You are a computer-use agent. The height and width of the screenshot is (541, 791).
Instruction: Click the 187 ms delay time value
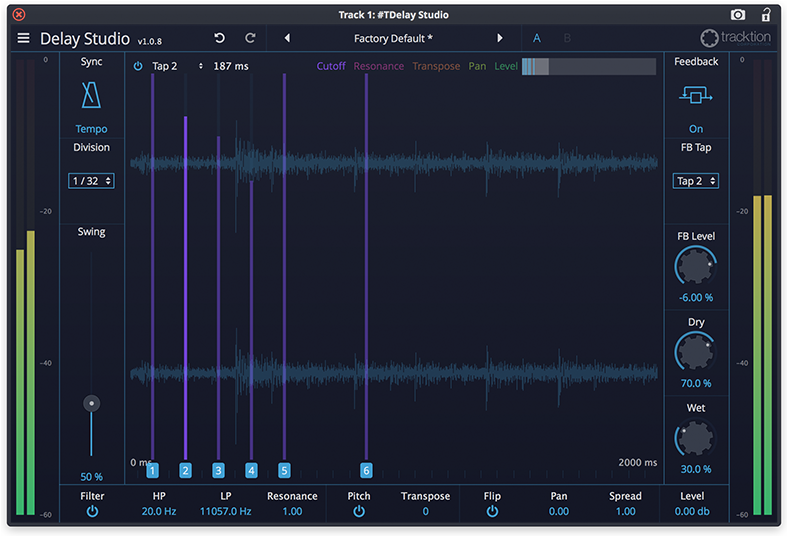pos(231,66)
